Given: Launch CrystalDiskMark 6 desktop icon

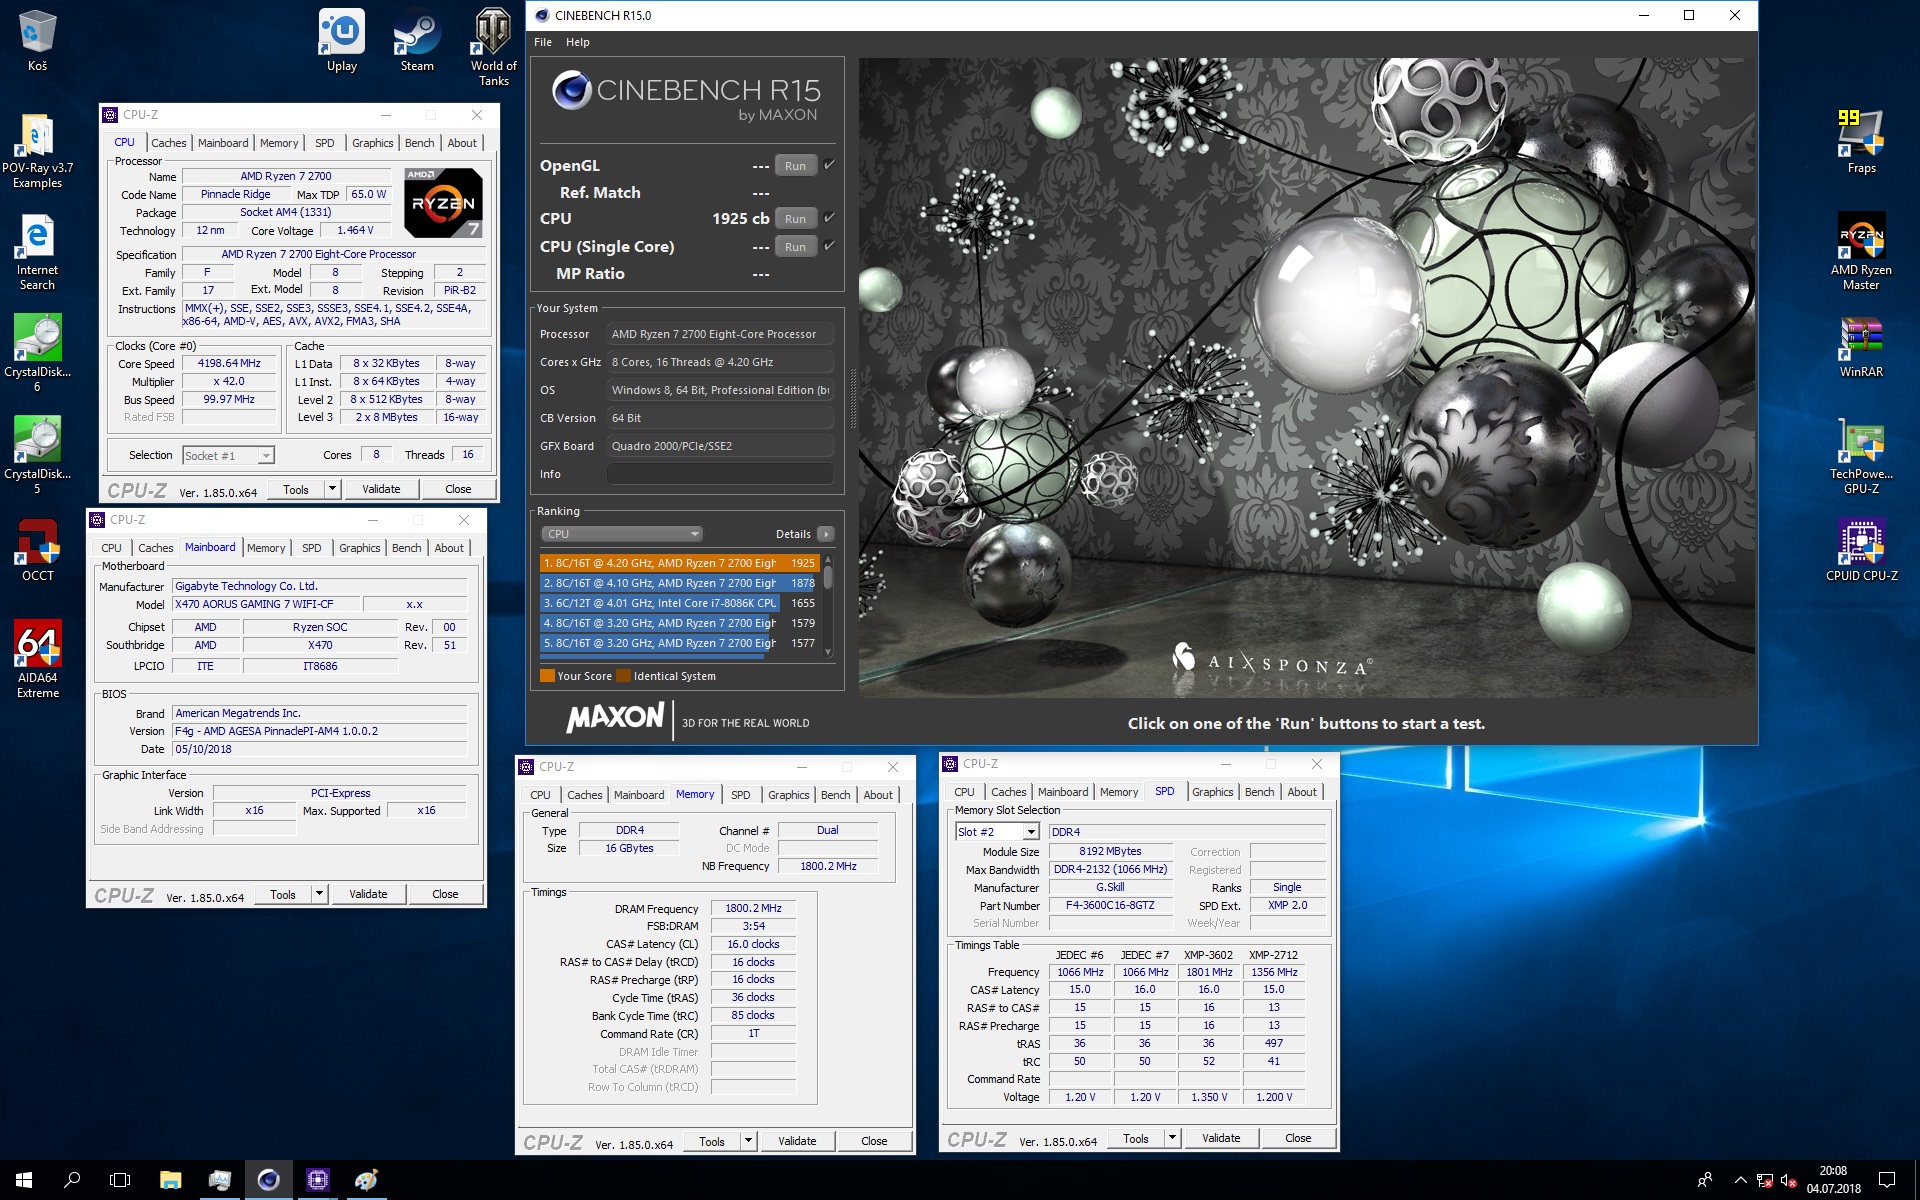Looking at the screenshot, I should tap(37, 353).
